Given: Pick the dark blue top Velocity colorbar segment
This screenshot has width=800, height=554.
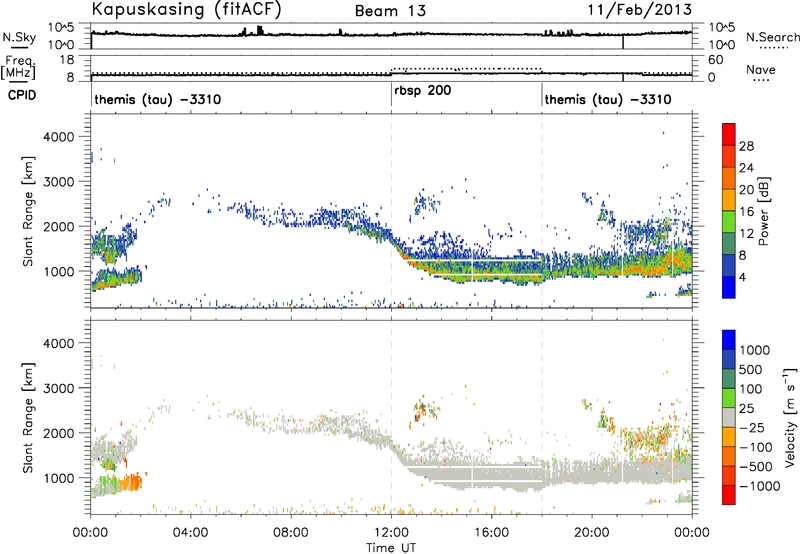Looking at the screenshot, I should click(729, 340).
